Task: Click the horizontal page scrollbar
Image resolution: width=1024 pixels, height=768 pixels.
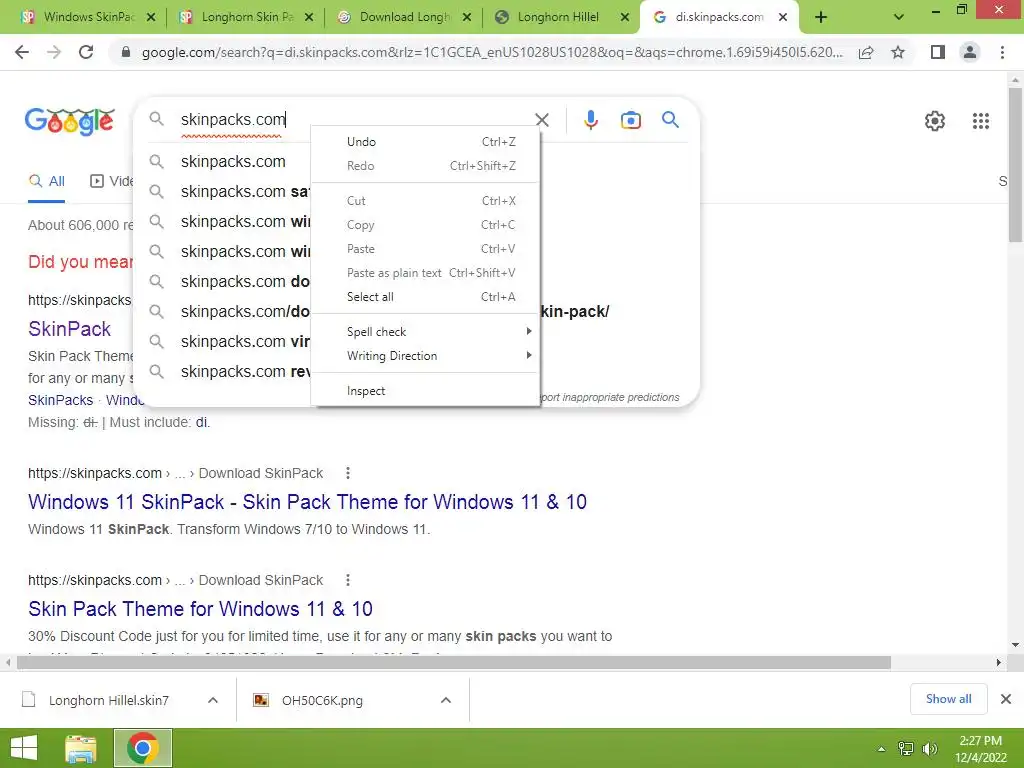Action: coord(454,662)
